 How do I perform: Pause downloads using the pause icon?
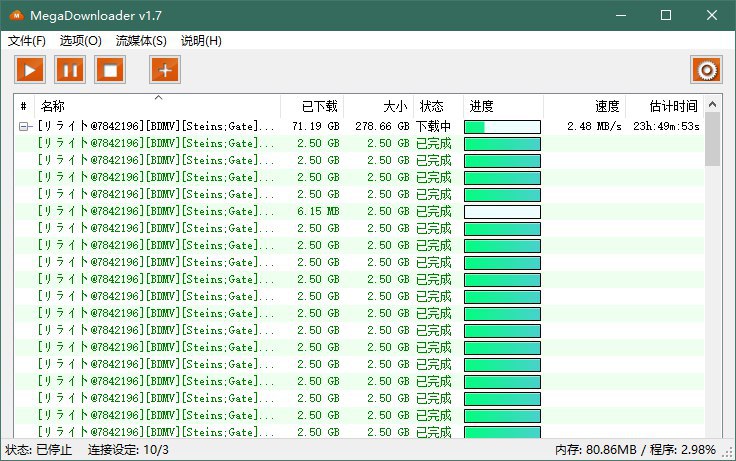[70, 70]
